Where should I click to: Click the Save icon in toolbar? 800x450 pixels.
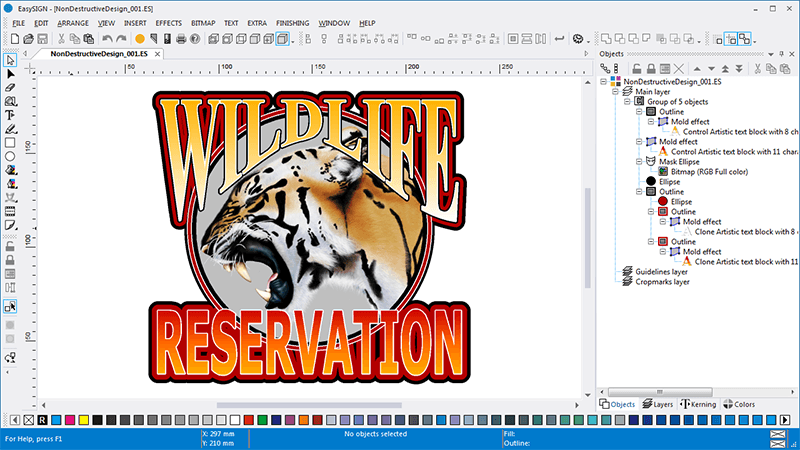[x=44, y=39]
